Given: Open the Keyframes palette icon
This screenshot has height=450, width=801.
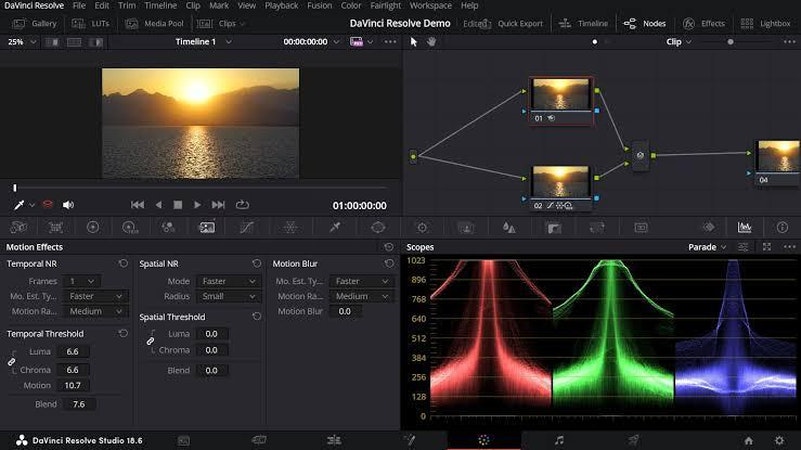Looking at the screenshot, I should coord(709,227).
